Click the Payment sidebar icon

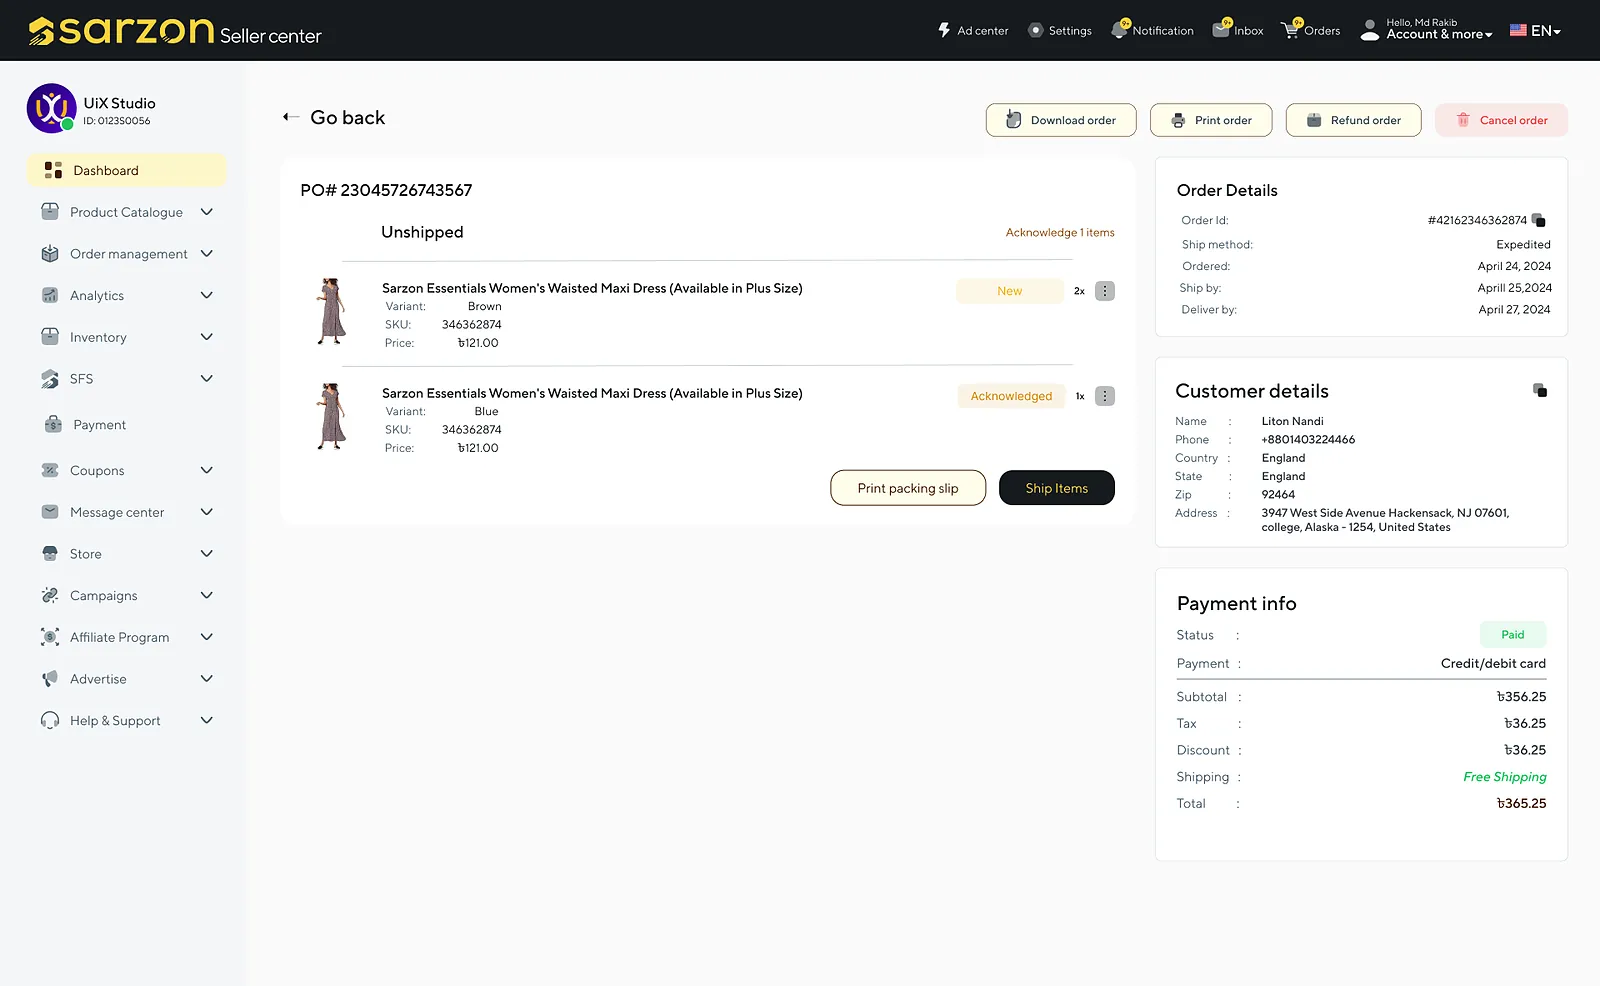tap(53, 424)
